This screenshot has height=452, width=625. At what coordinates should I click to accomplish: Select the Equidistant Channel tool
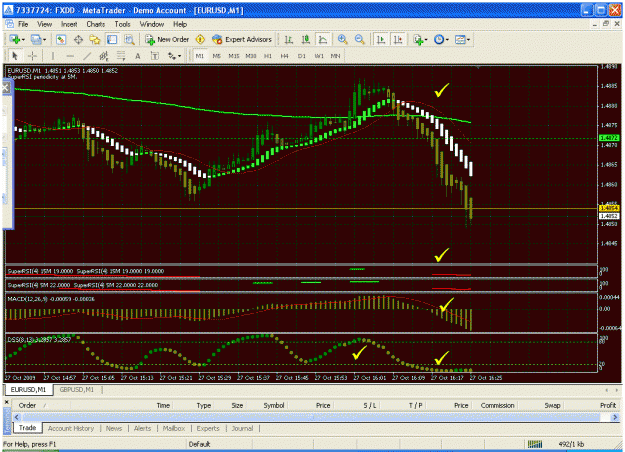pyautogui.click(x=104, y=56)
